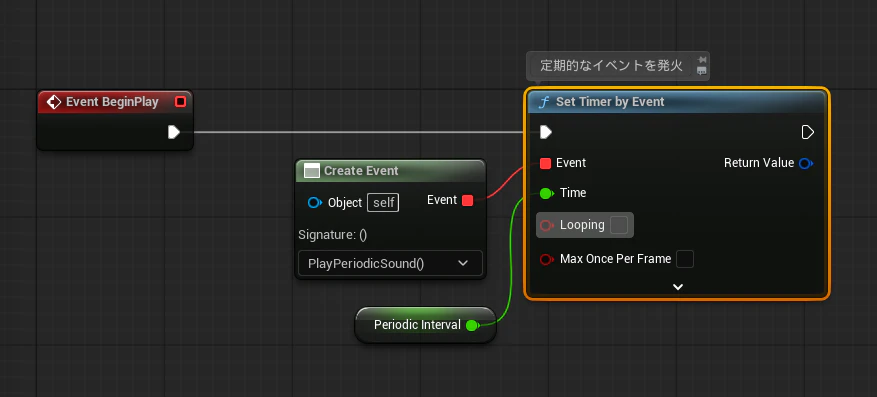Select the Create Event node title
This screenshot has height=397, width=877.
click(x=361, y=171)
